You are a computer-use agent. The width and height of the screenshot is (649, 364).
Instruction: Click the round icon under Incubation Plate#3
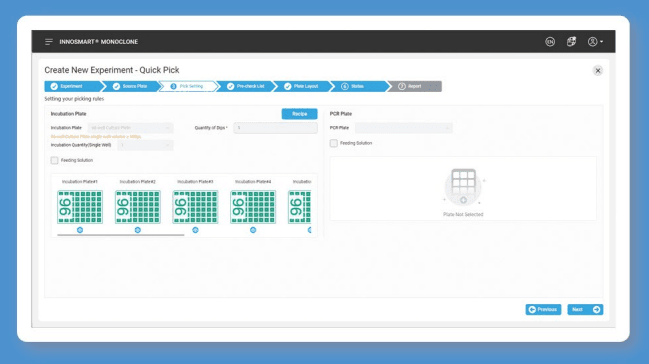click(195, 230)
